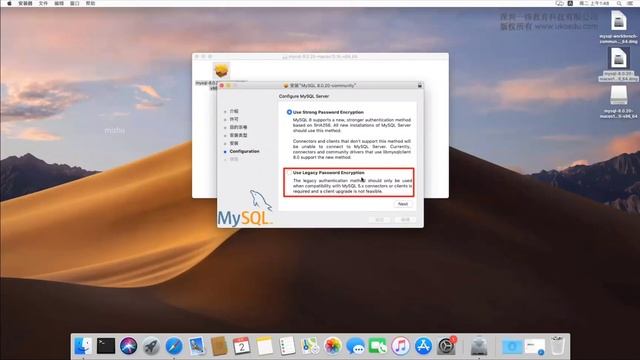Image resolution: width=640 pixels, height=360 pixels.
Task: Open Notification Center in menu bar
Action: click(x=630, y=3)
